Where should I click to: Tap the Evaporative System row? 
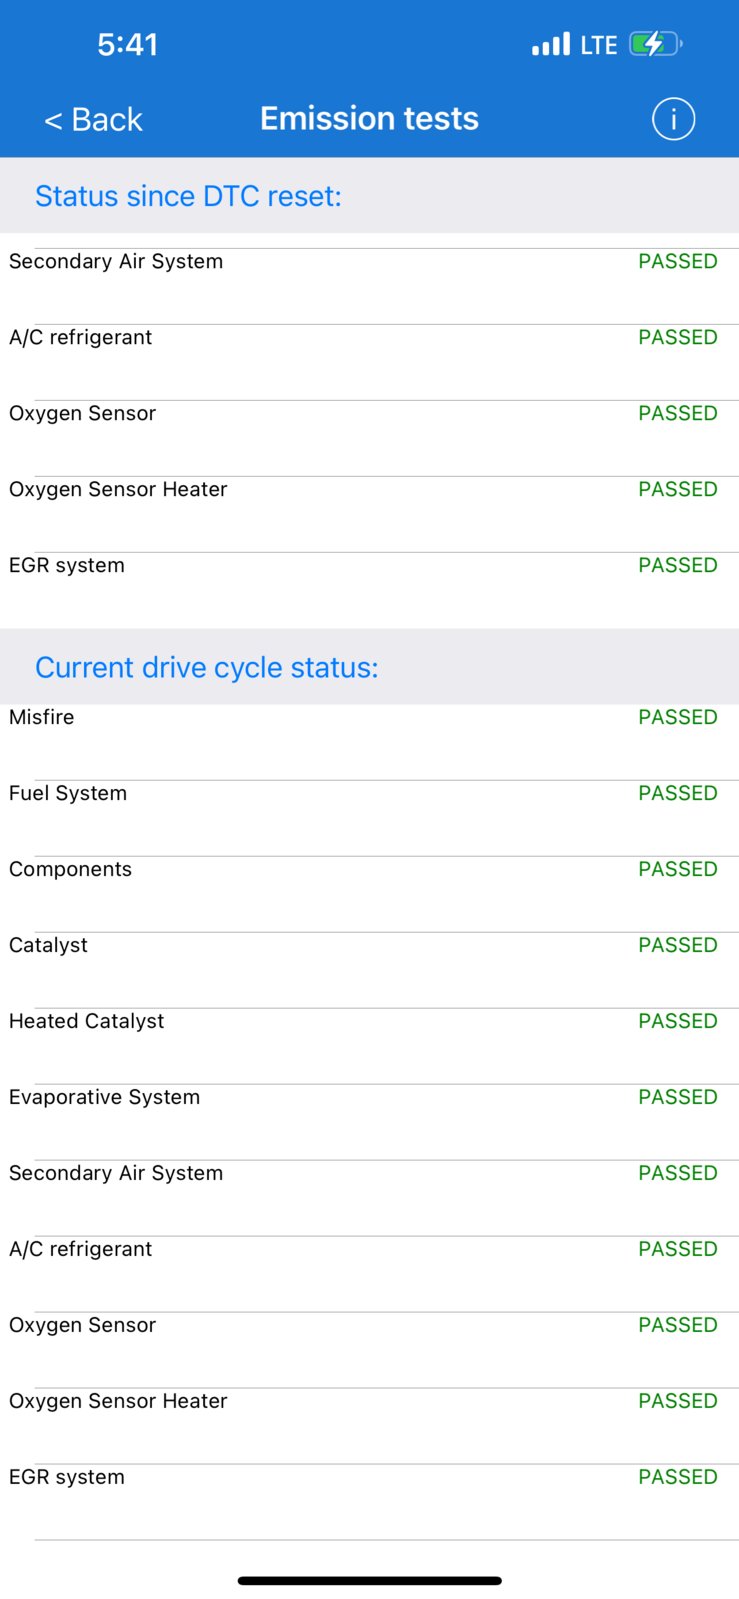(369, 1122)
